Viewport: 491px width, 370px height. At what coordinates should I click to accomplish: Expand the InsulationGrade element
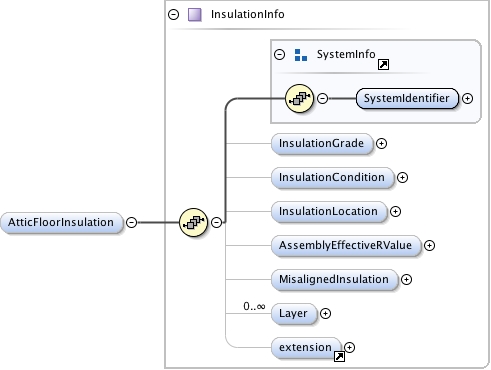point(381,144)
